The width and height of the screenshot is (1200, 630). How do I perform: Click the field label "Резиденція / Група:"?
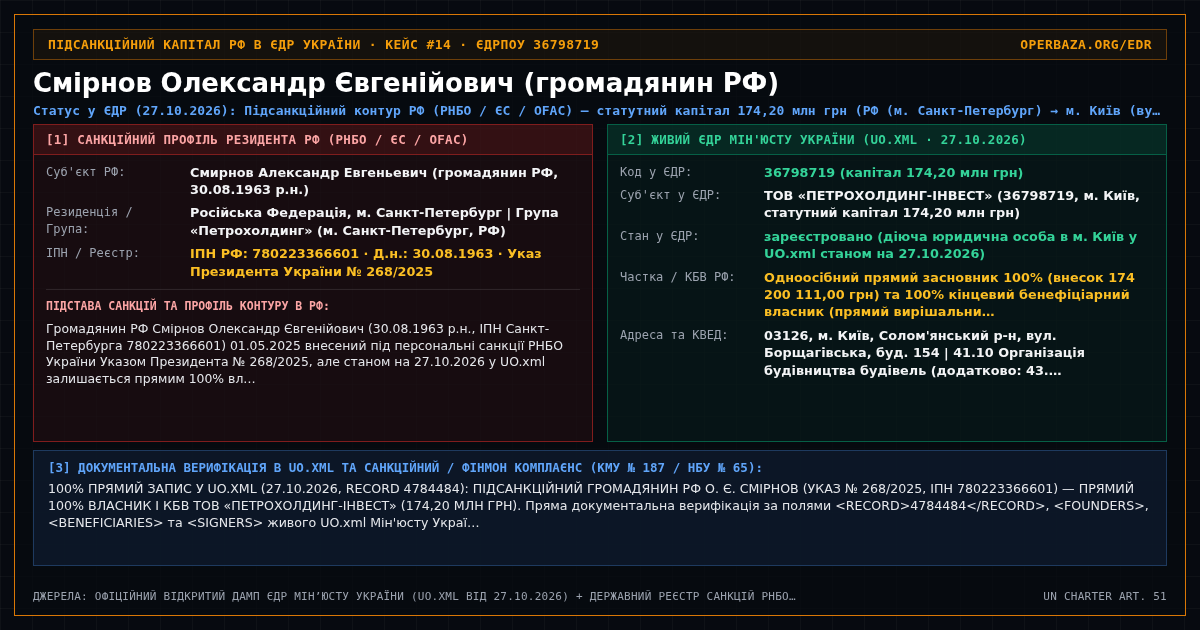tap(90, 220)
